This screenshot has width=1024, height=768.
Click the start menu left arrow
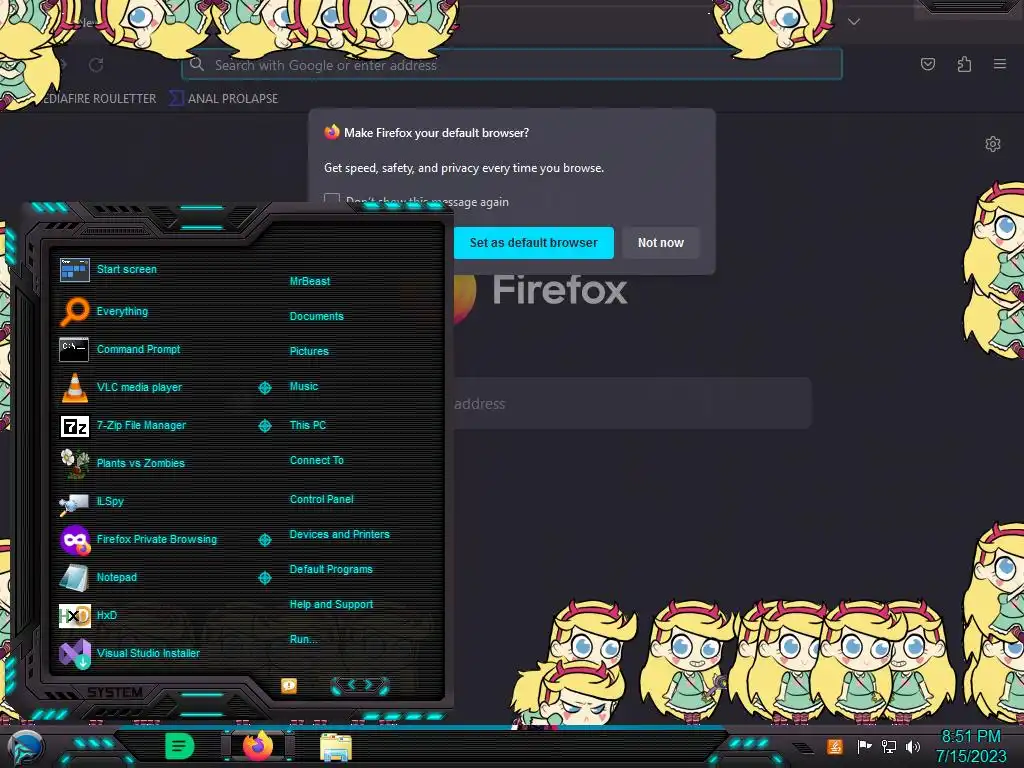(351, 684)
